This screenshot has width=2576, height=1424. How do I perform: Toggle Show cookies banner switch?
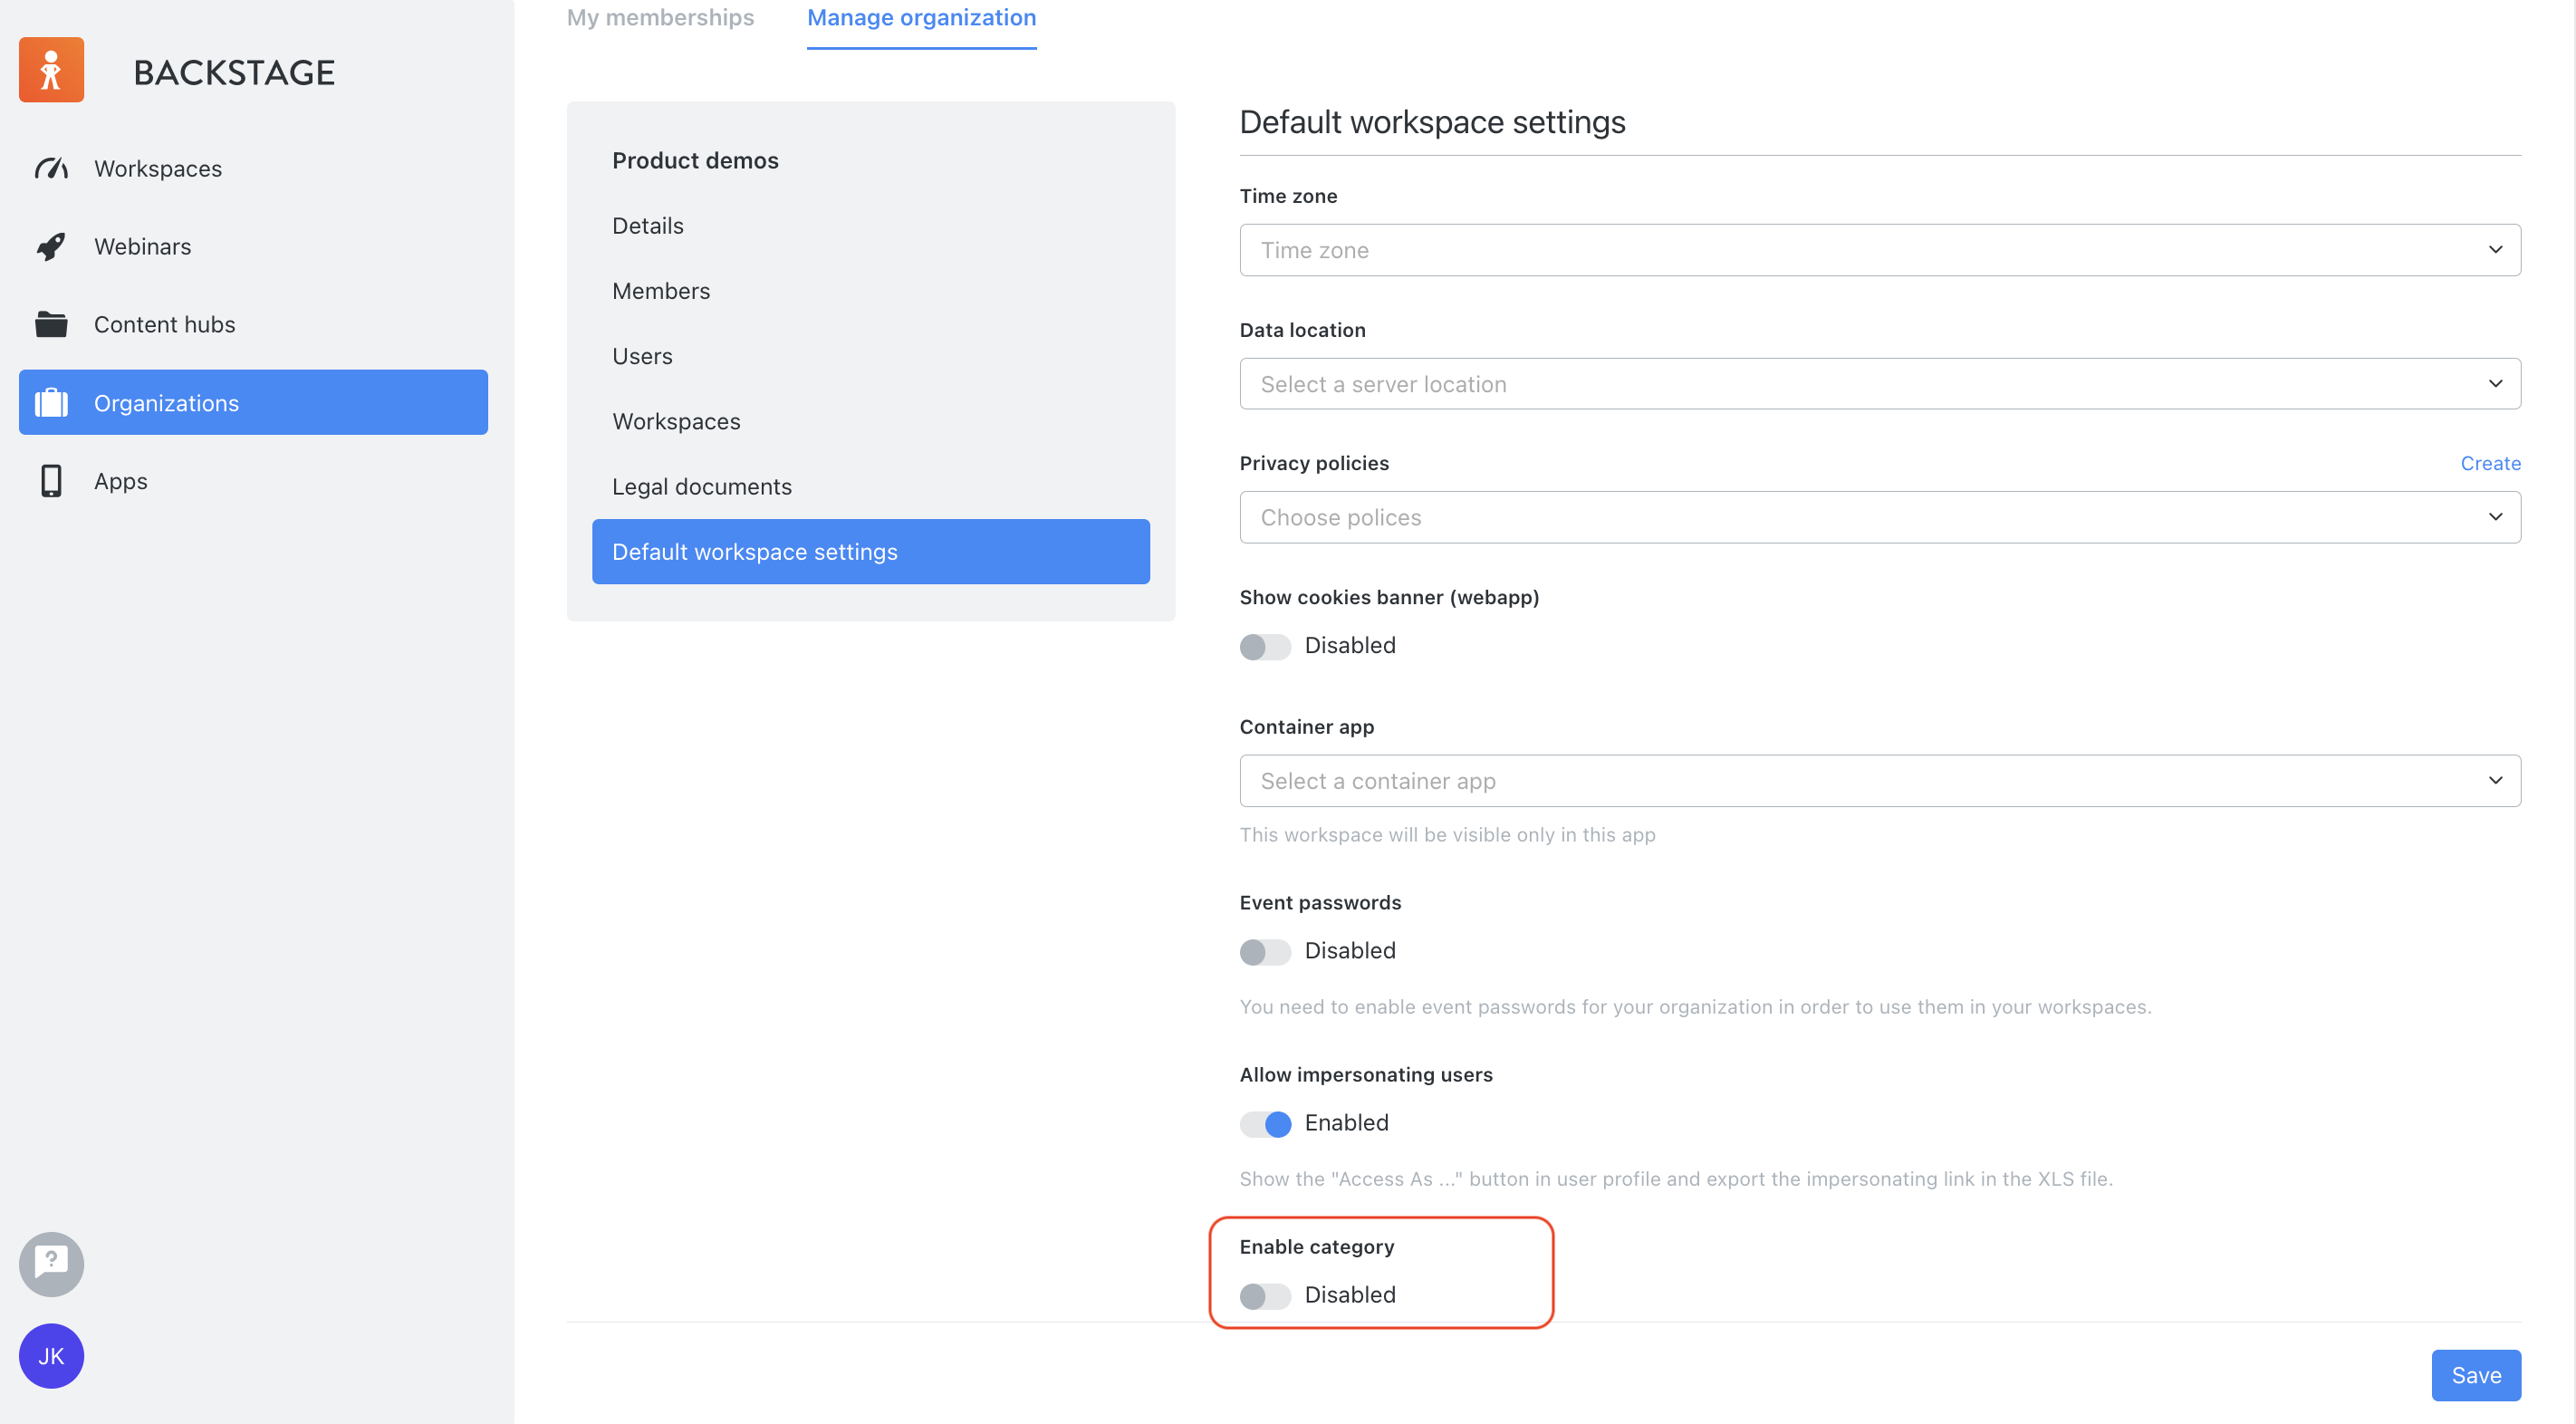1265,646
